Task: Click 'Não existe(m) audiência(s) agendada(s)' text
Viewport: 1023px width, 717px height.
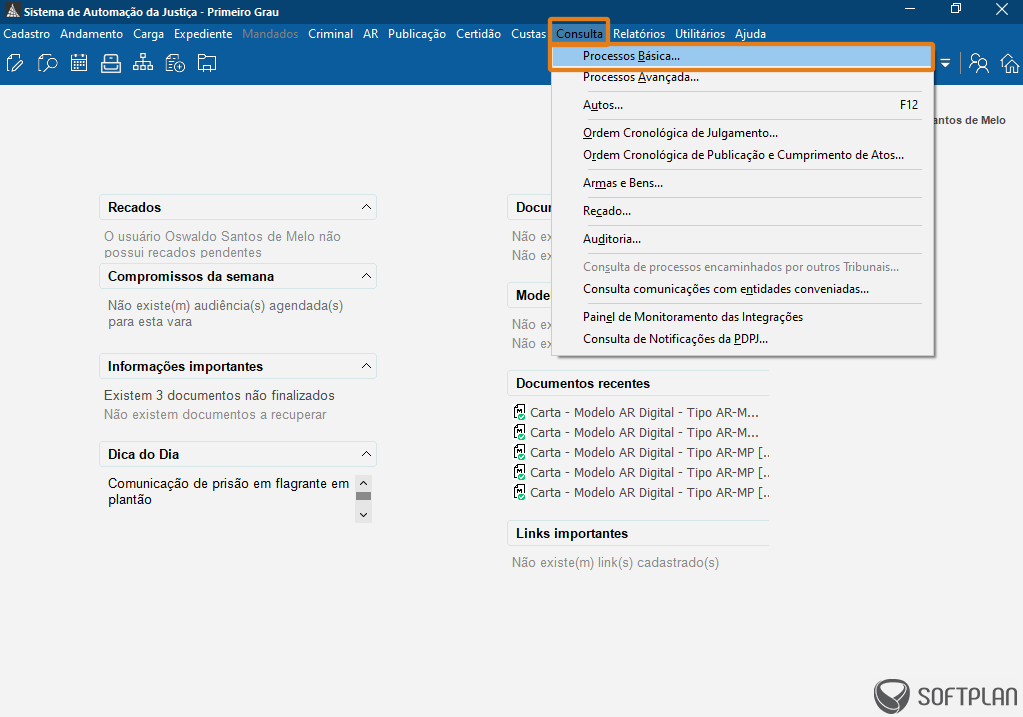Action: pos(225,313)
